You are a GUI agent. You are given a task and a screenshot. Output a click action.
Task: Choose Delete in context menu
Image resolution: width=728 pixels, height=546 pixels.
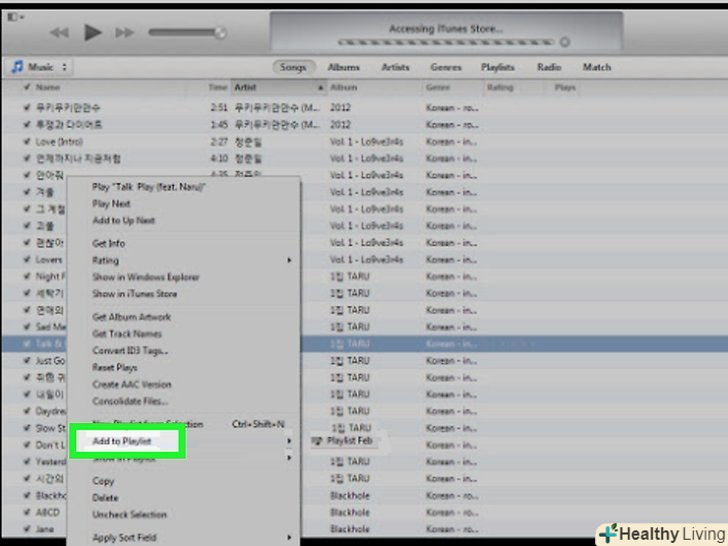click(105, 498)
